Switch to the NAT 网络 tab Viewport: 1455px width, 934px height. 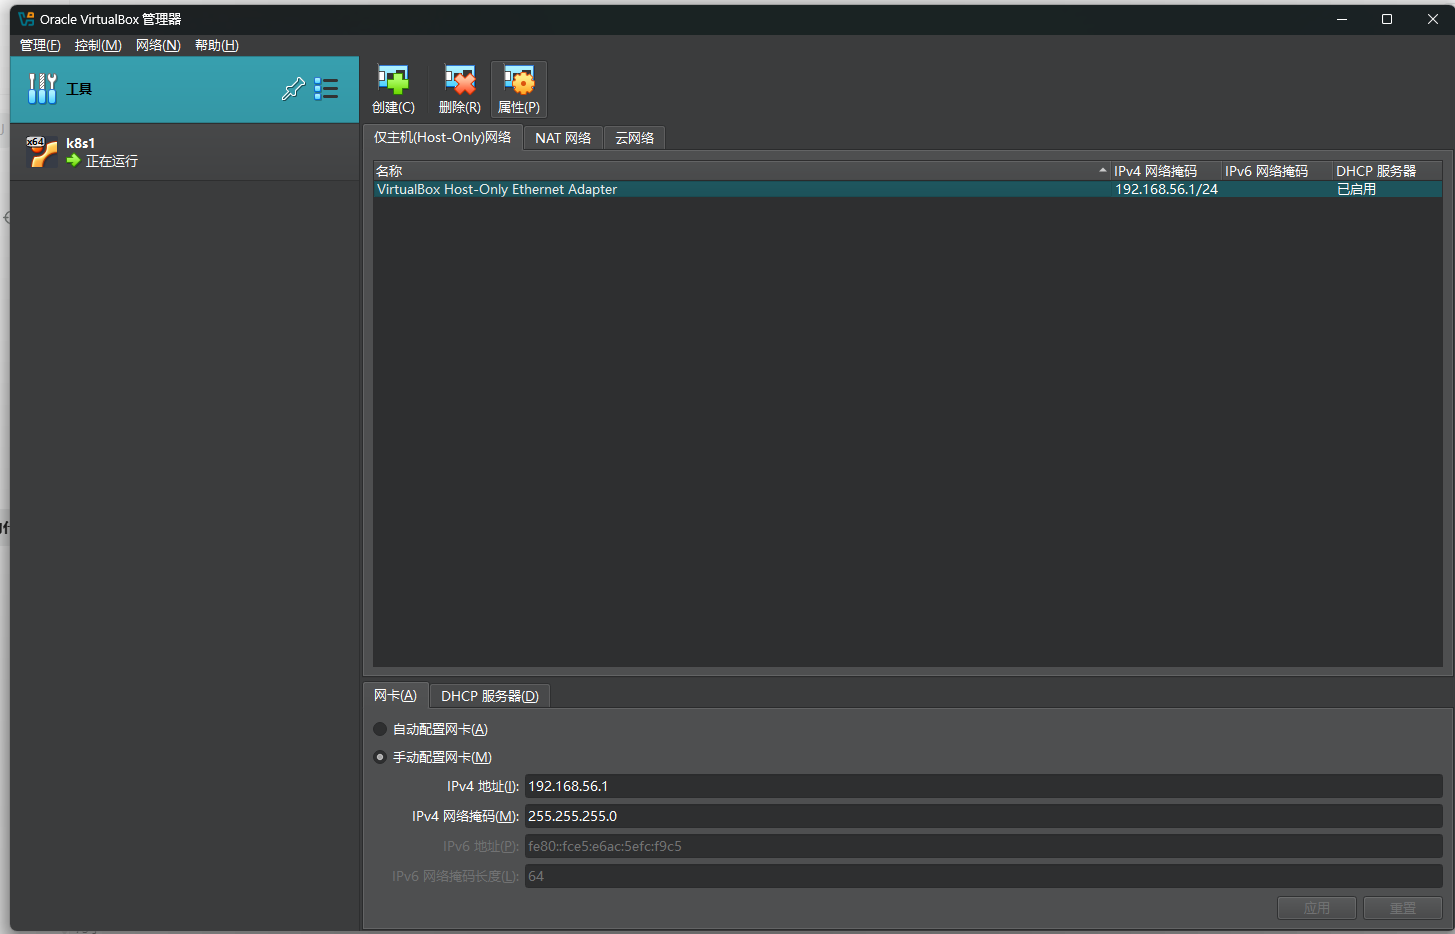point(562,138)
